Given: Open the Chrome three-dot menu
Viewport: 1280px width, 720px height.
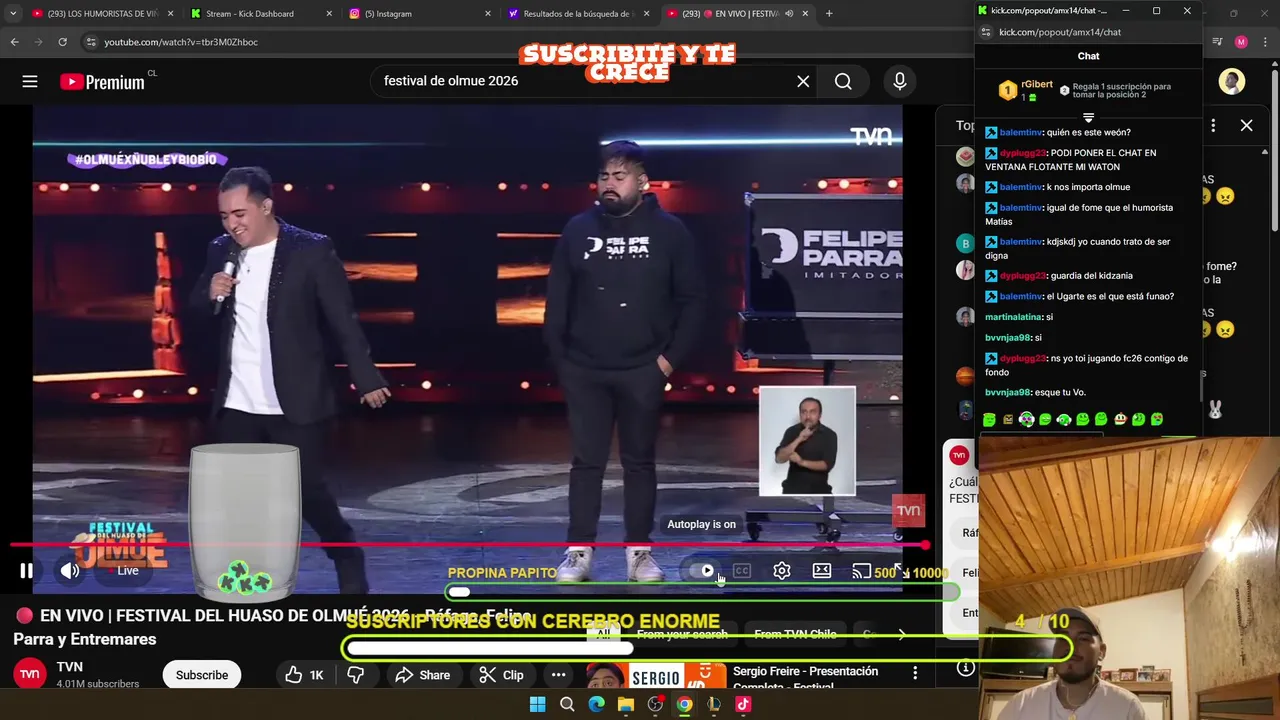Looking at the screenshot, I should pyautogui.click(x=1264, y=42).
